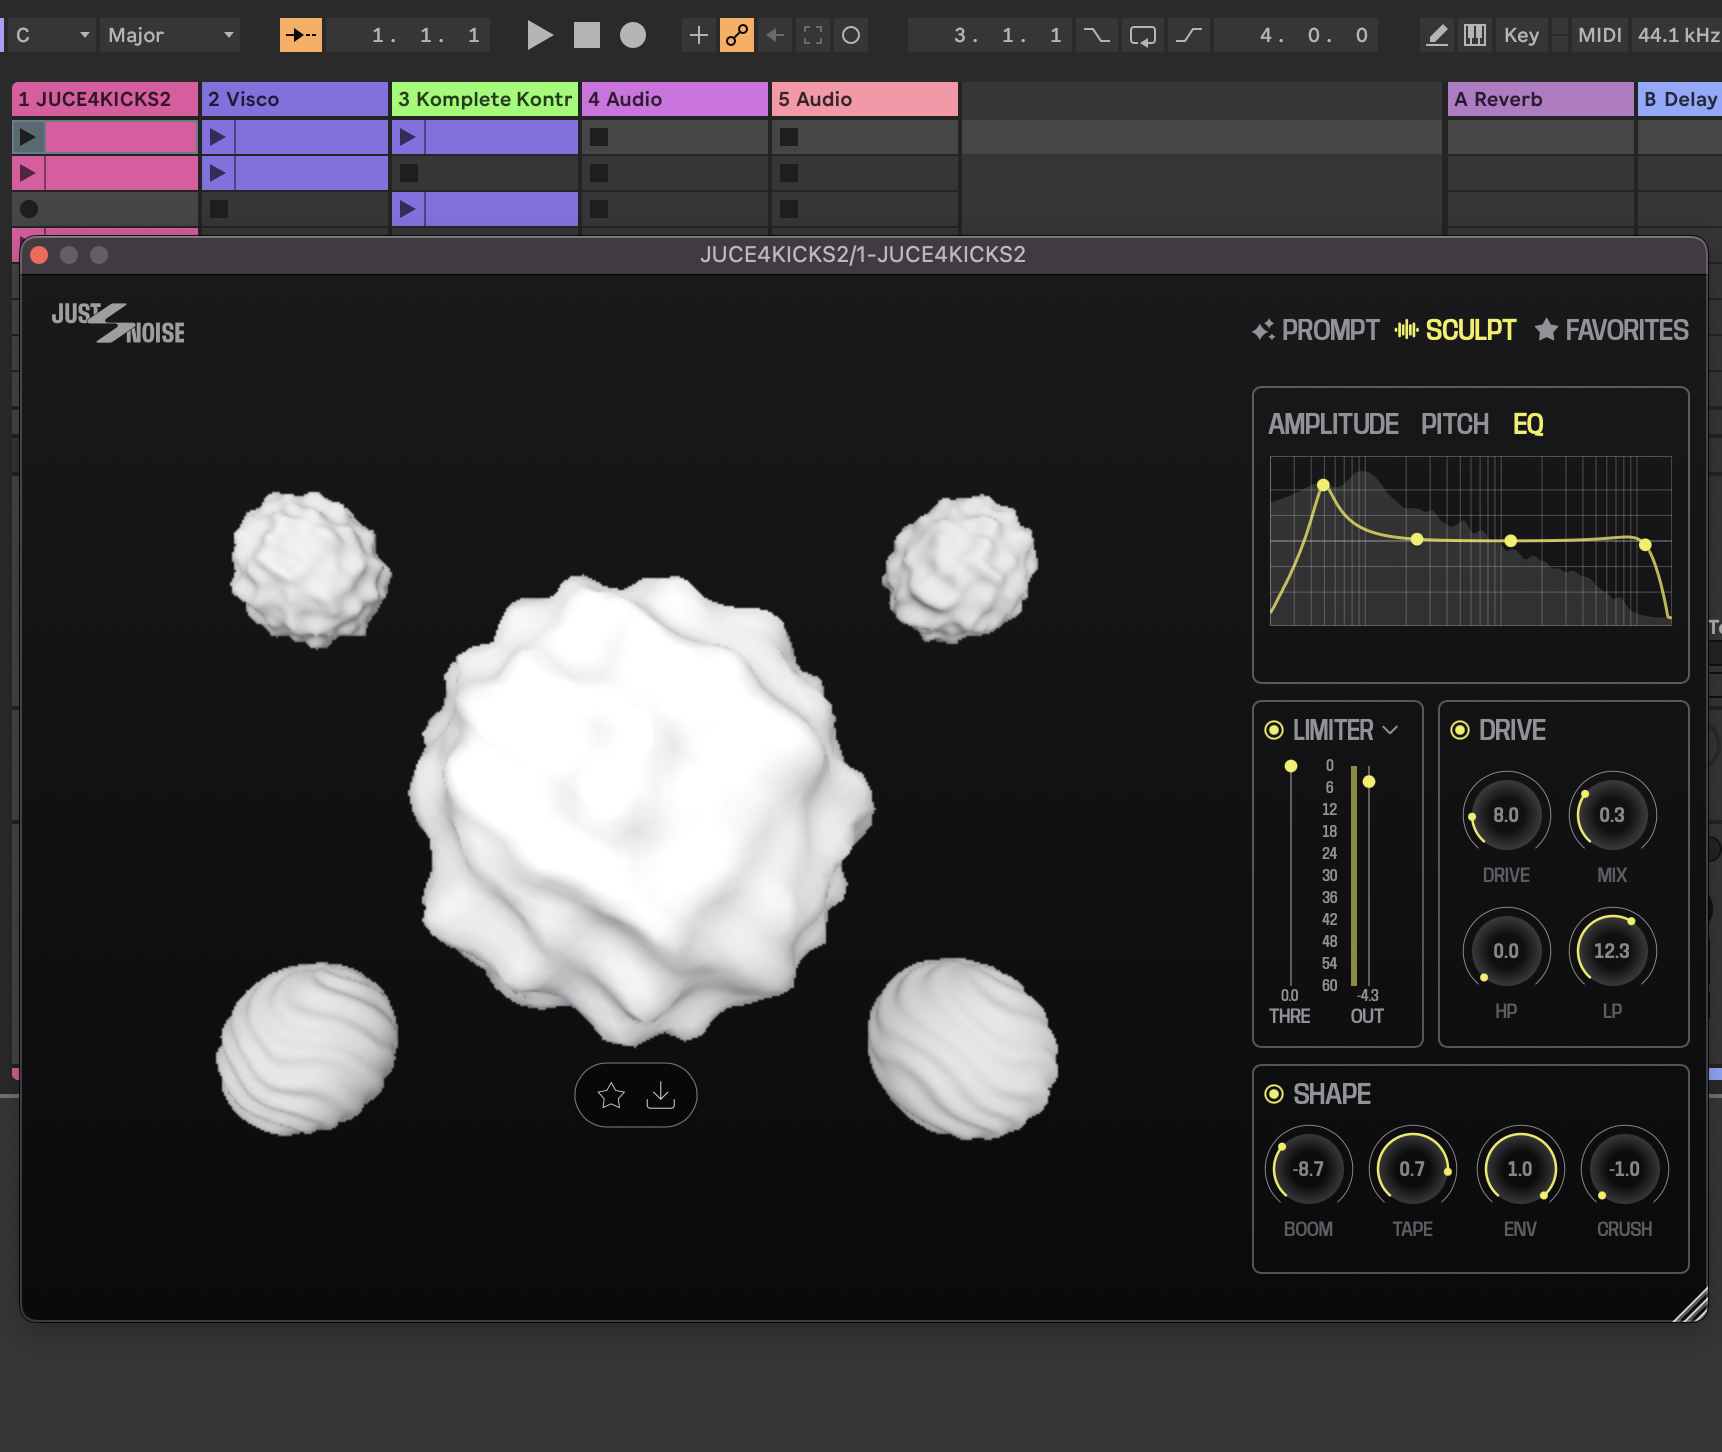Launch second clip in JUCE4KICKS2 track

[x=28, y=173]
